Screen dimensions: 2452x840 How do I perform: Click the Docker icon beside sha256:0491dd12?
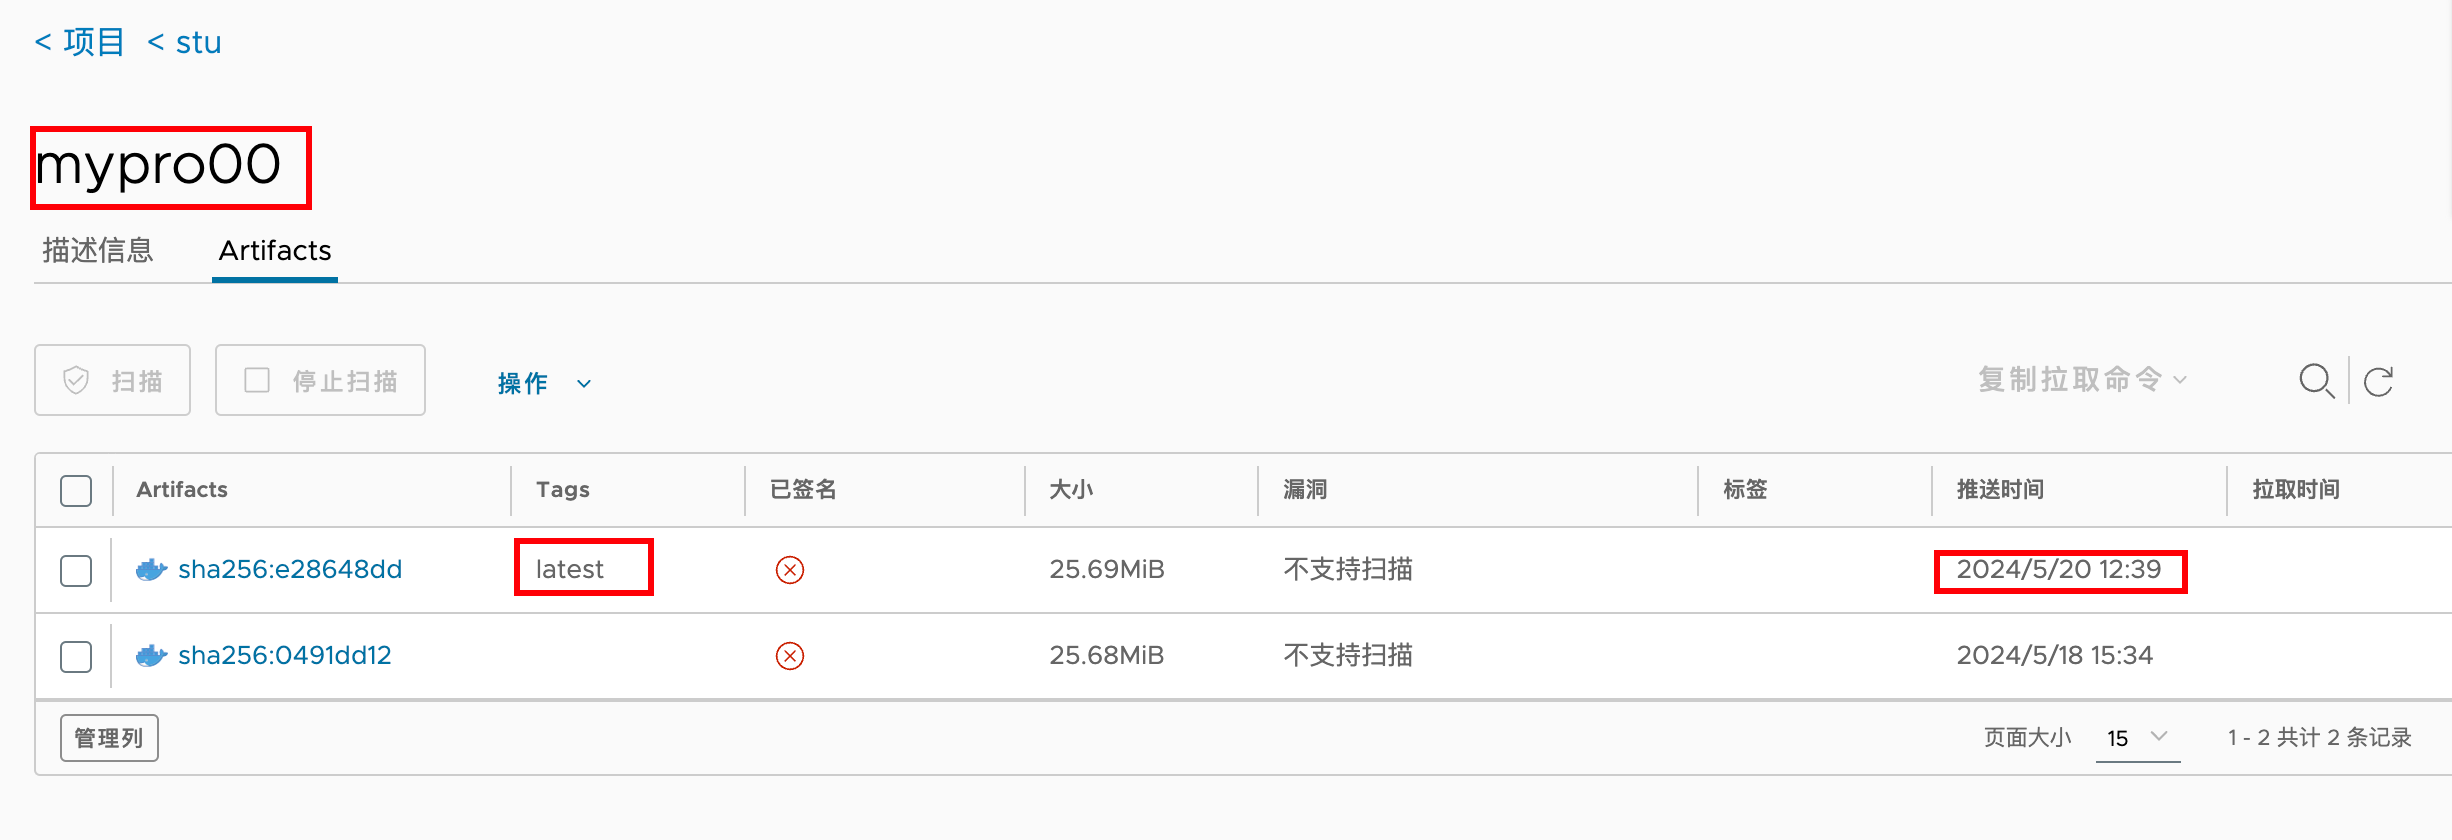151,656
